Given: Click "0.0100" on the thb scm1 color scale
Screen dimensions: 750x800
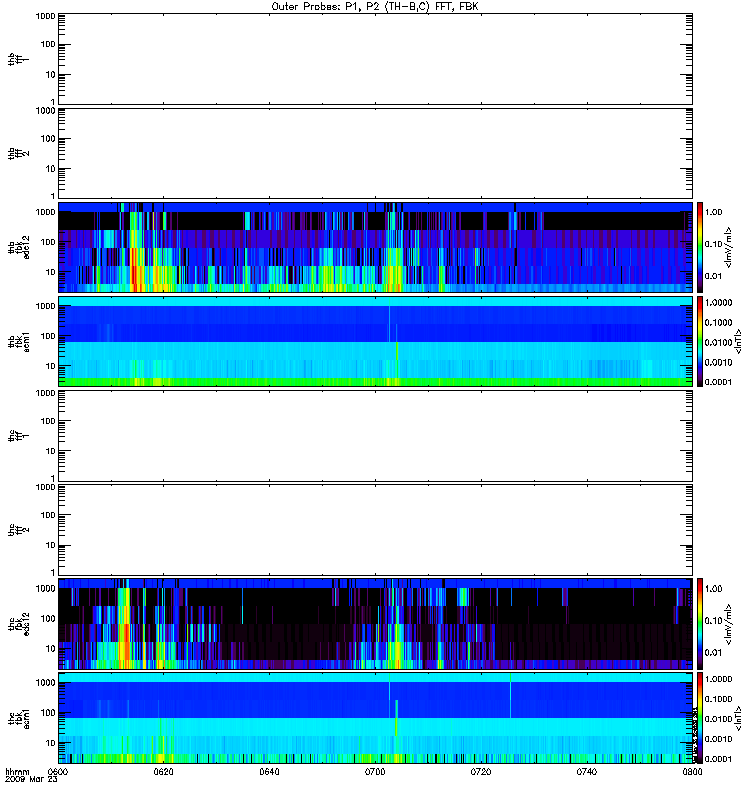Looking at the screenshot, I should coord(718,342).
